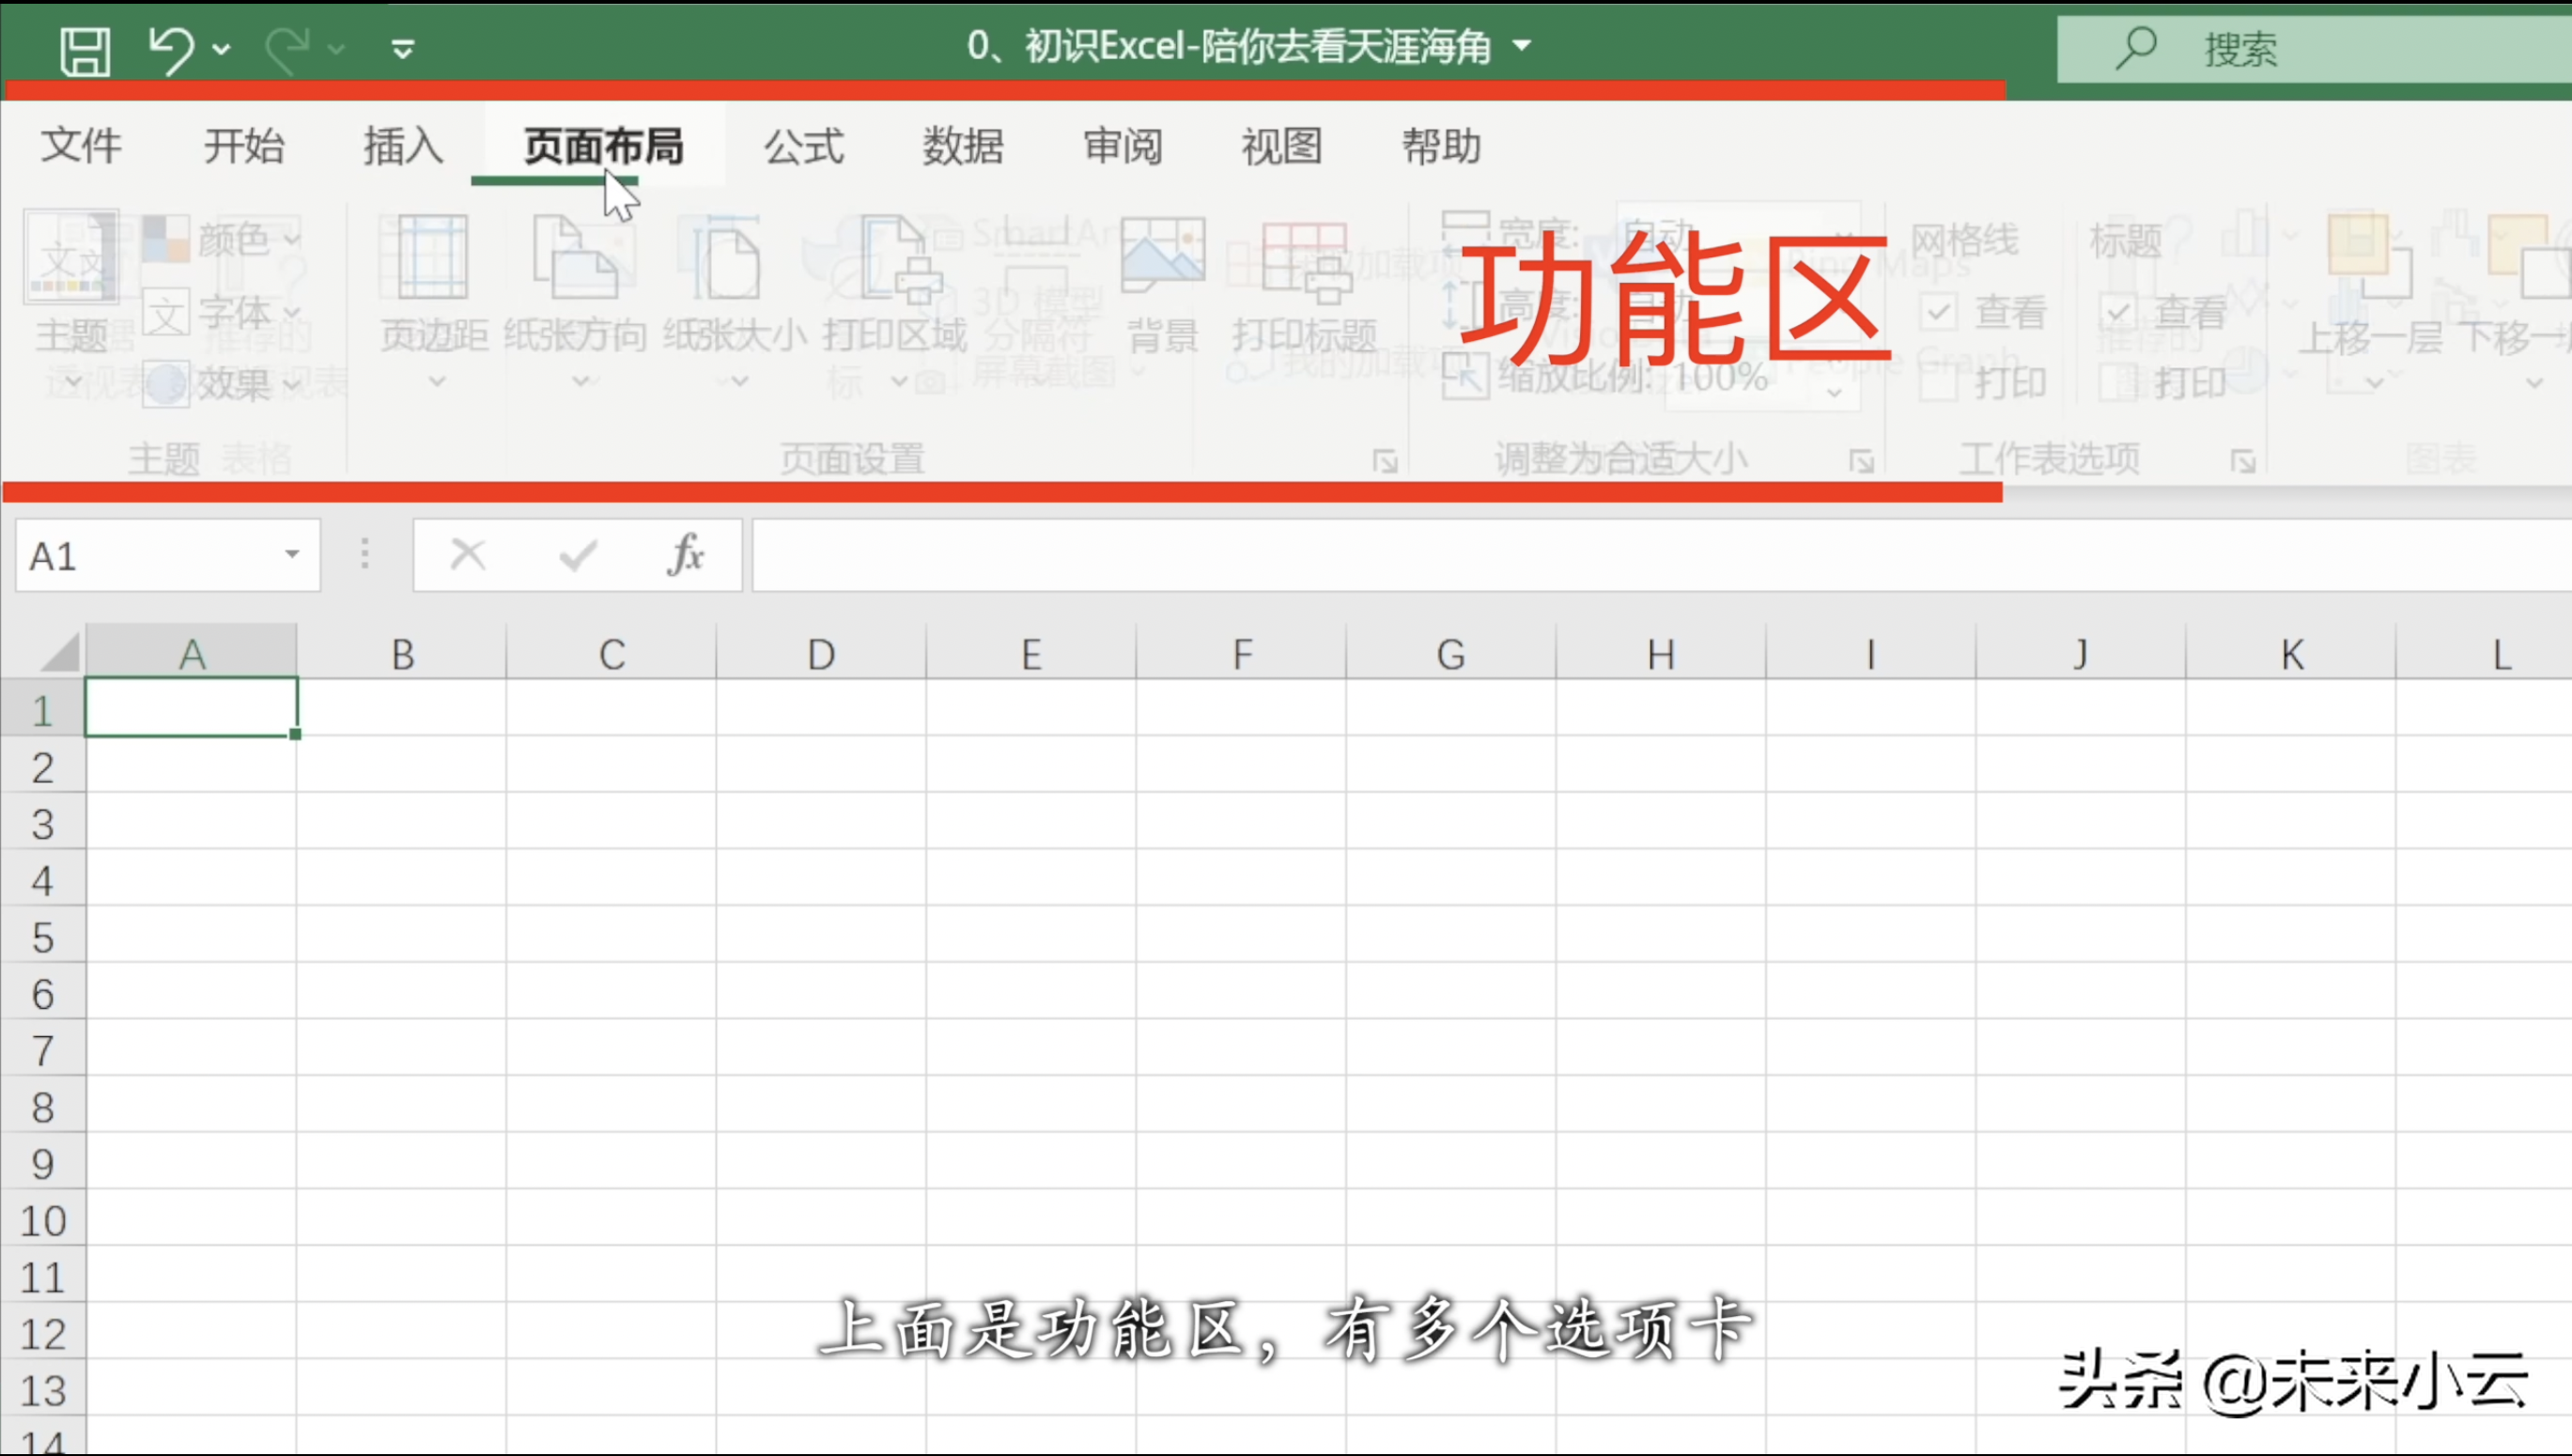Click the Enter checkmark formula bar icon
This screenshot has height=1456, width=2572.
[578, 554]
